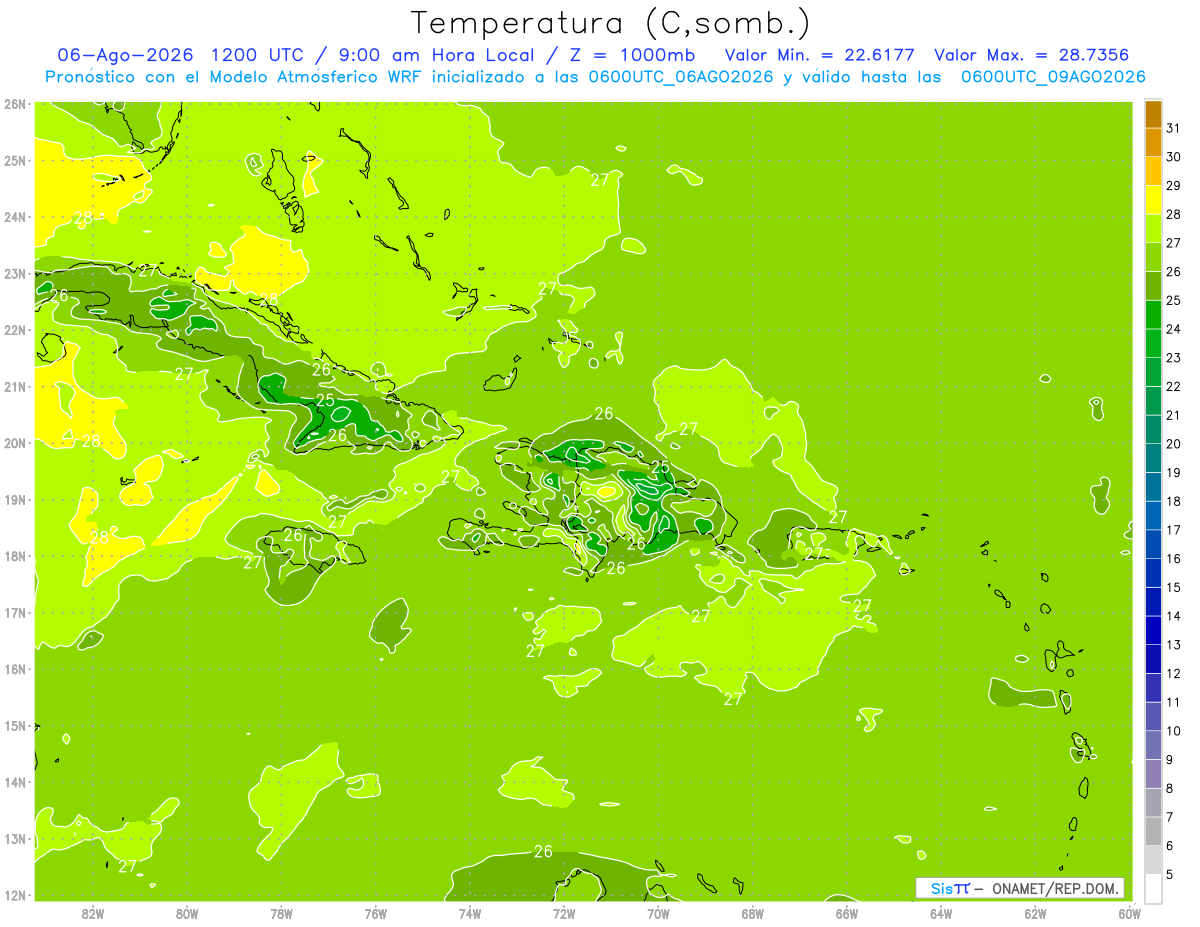Viewport: 1200px width, 927px height.
Task: Pick the brown legend swatch above 31
Action: 1153,114
